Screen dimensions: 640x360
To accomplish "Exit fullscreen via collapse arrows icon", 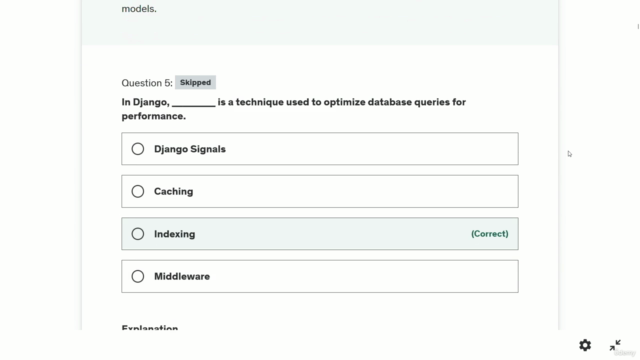I will coord(615,345).
